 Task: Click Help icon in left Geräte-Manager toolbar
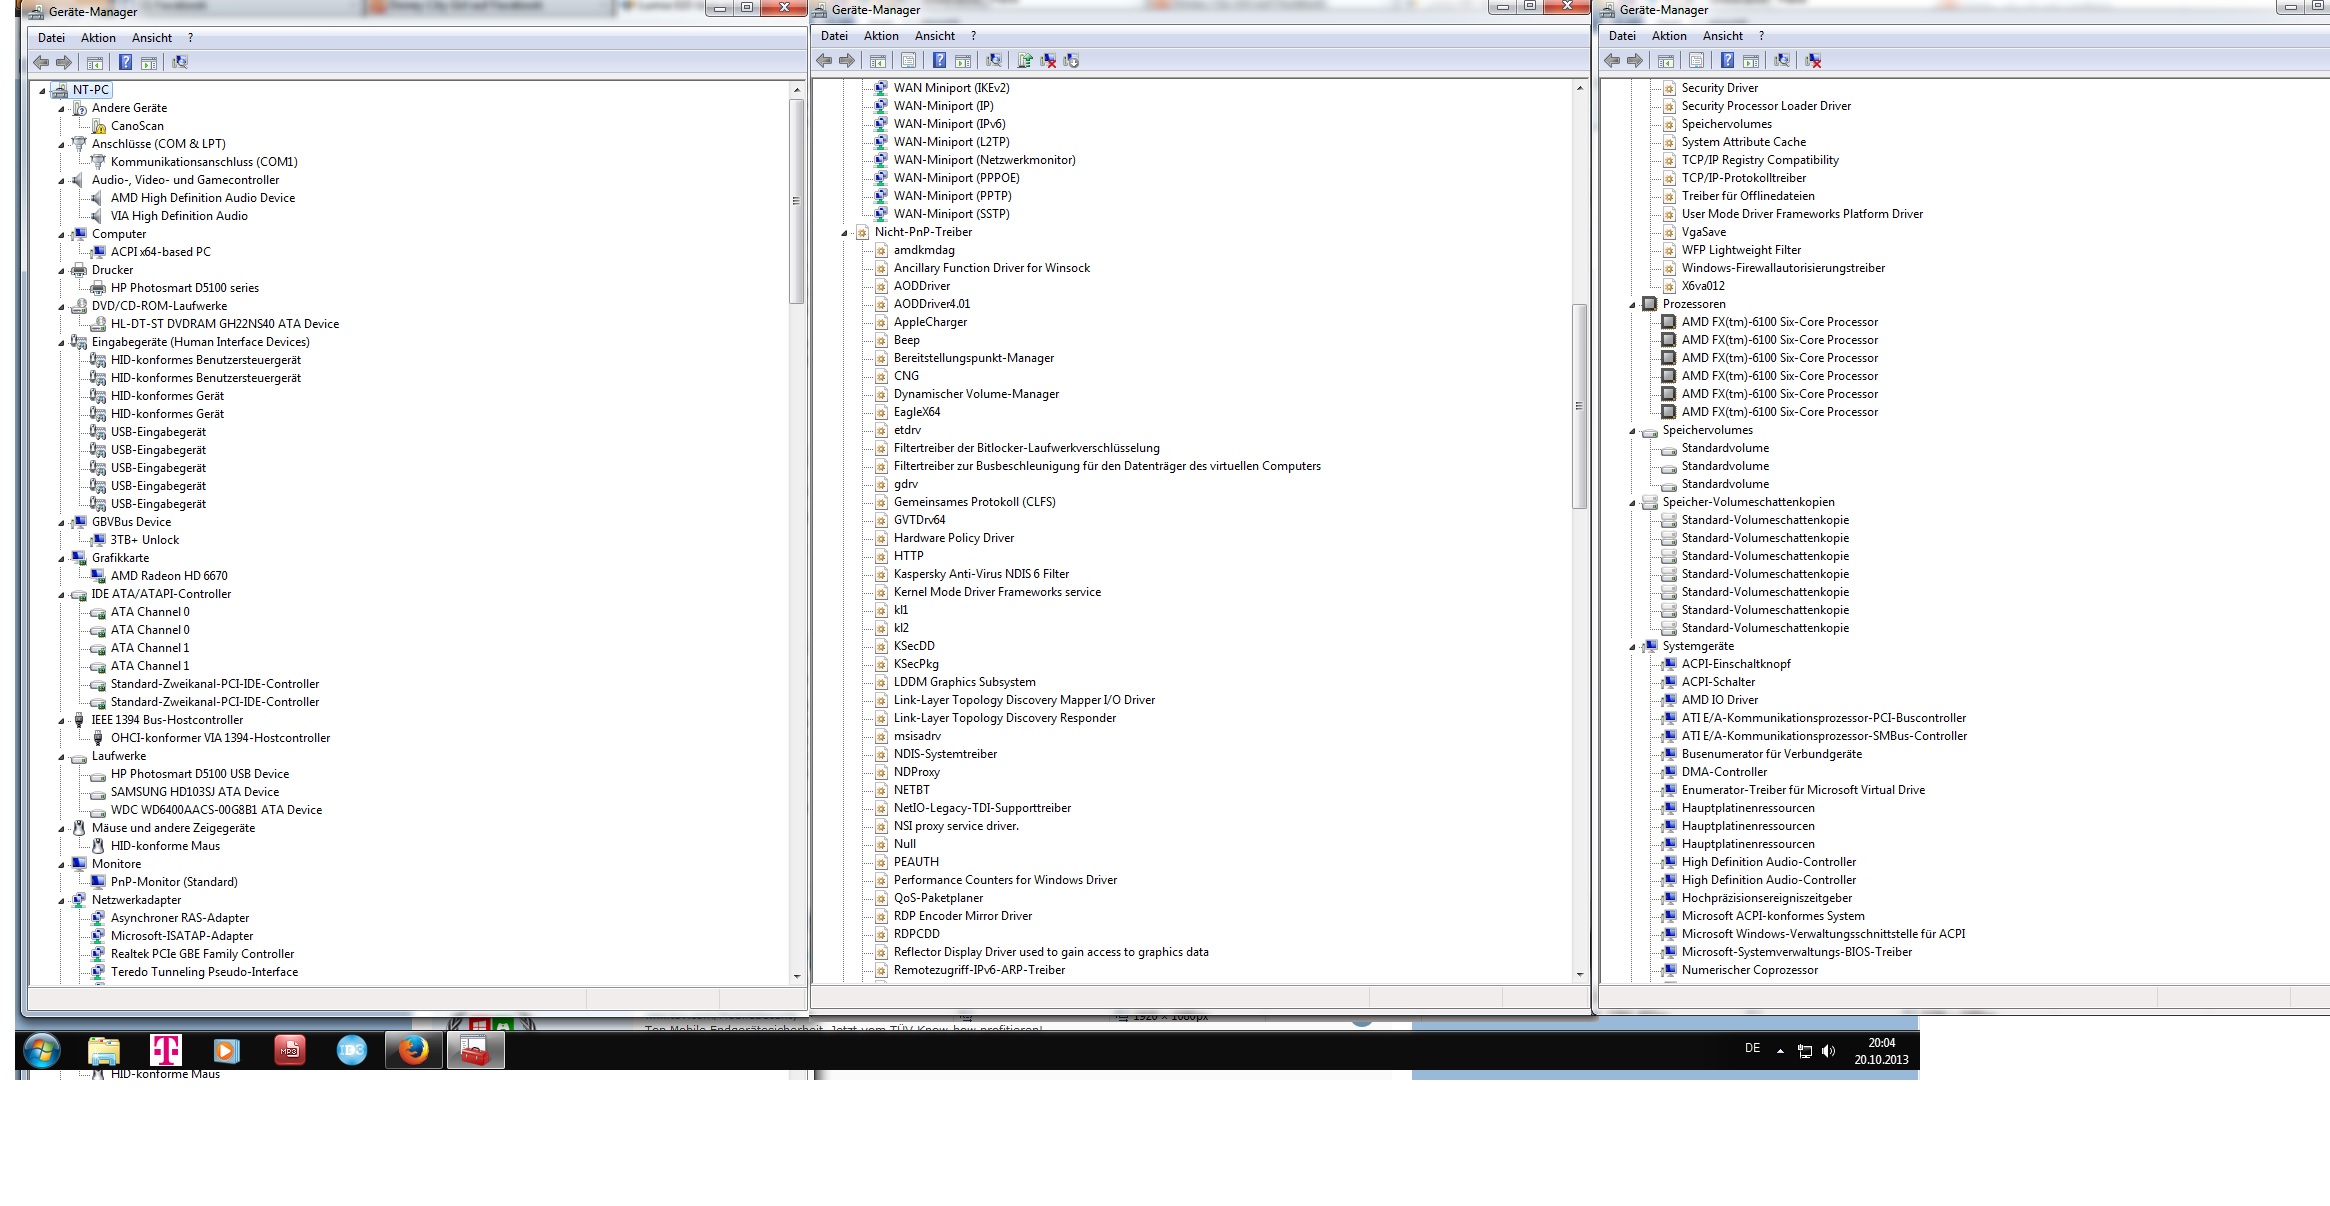coord(125,62)
